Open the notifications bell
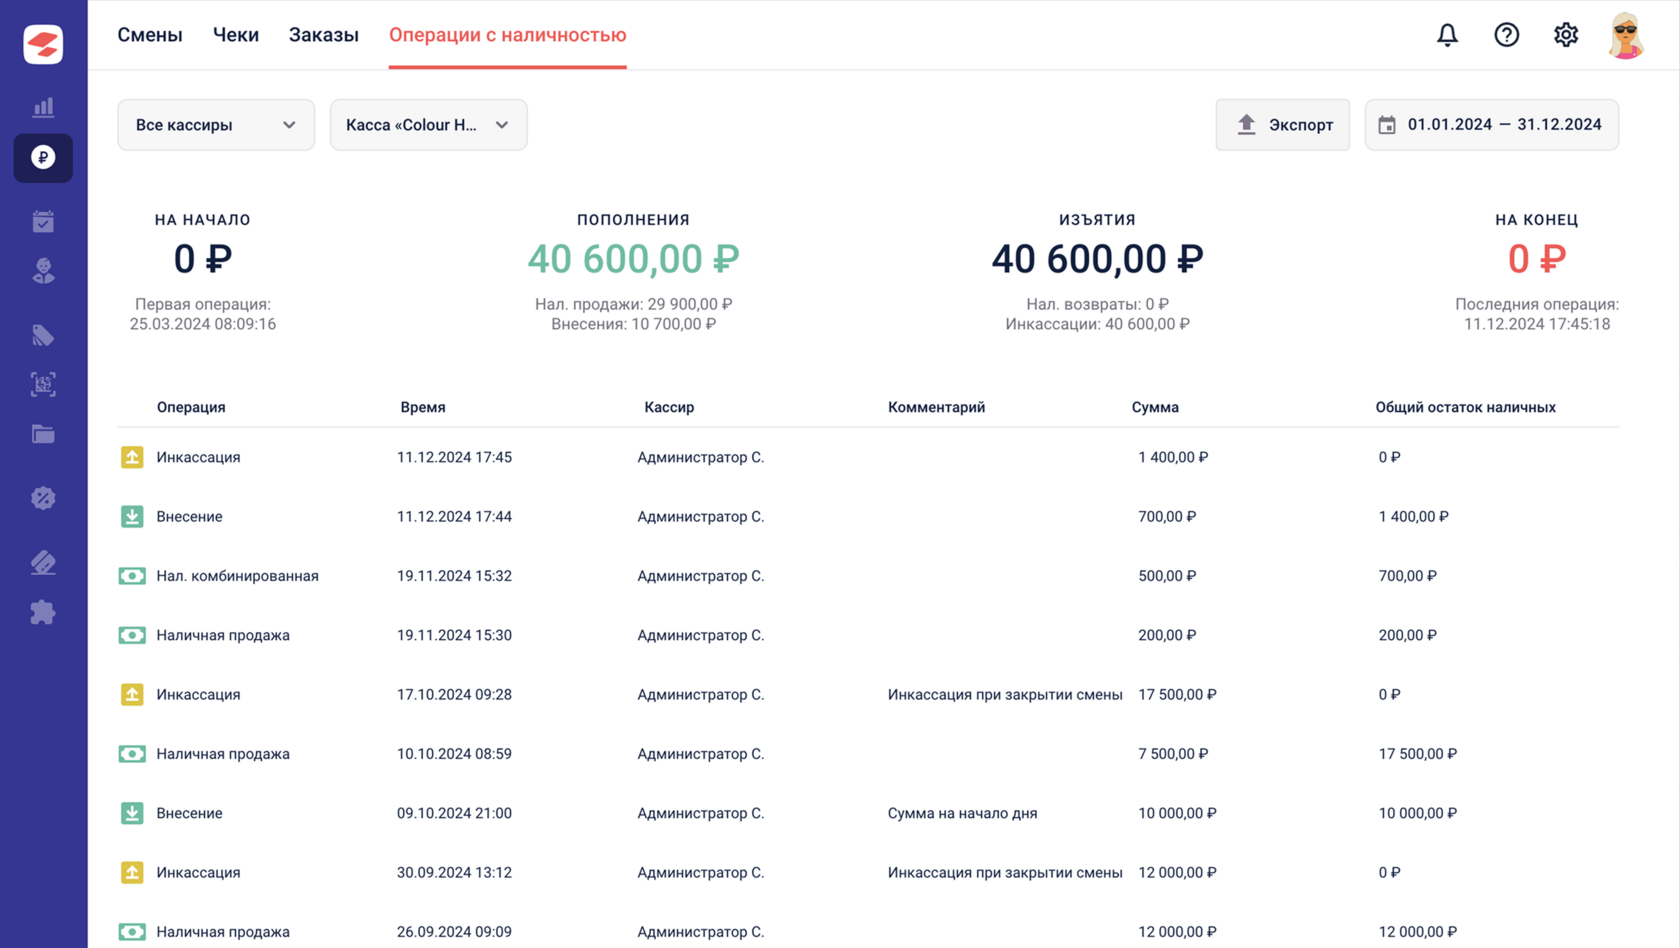Viewport: 1680px width, 948px height. point(1447,35)
